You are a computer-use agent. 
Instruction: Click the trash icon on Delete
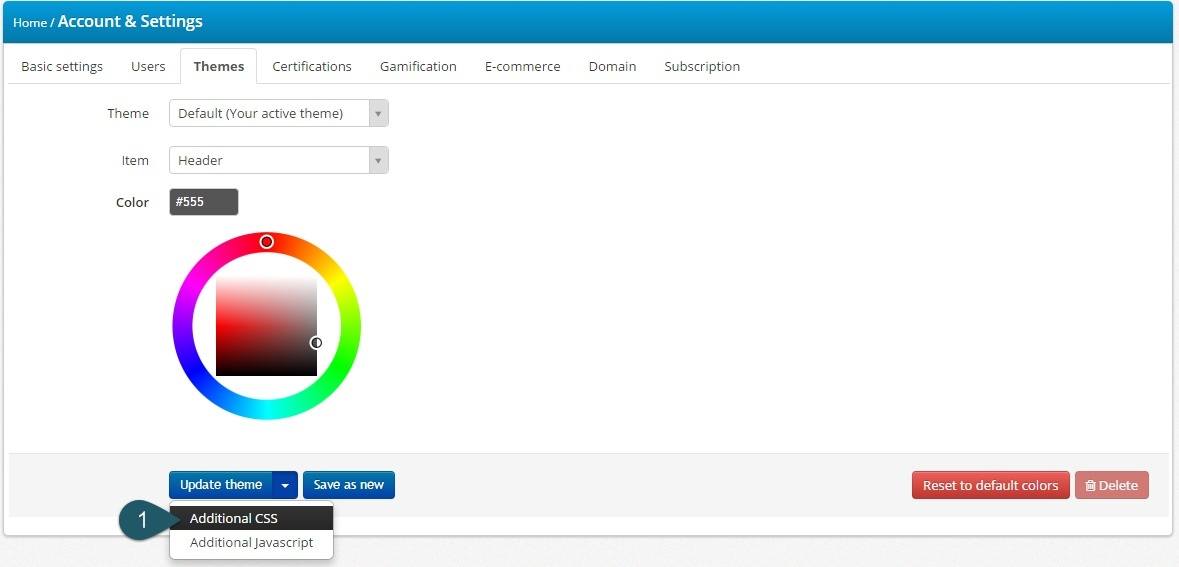[1090, 486]
